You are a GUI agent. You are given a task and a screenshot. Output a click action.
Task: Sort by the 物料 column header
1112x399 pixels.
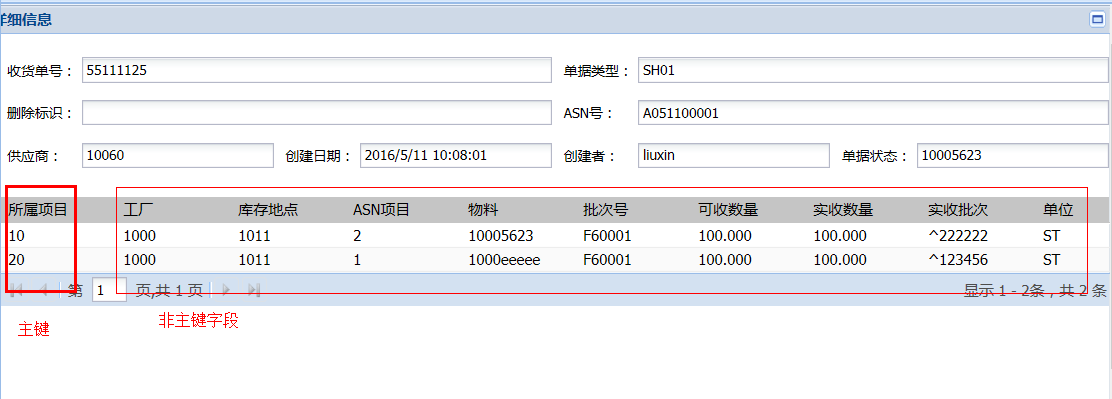(483, 210)
